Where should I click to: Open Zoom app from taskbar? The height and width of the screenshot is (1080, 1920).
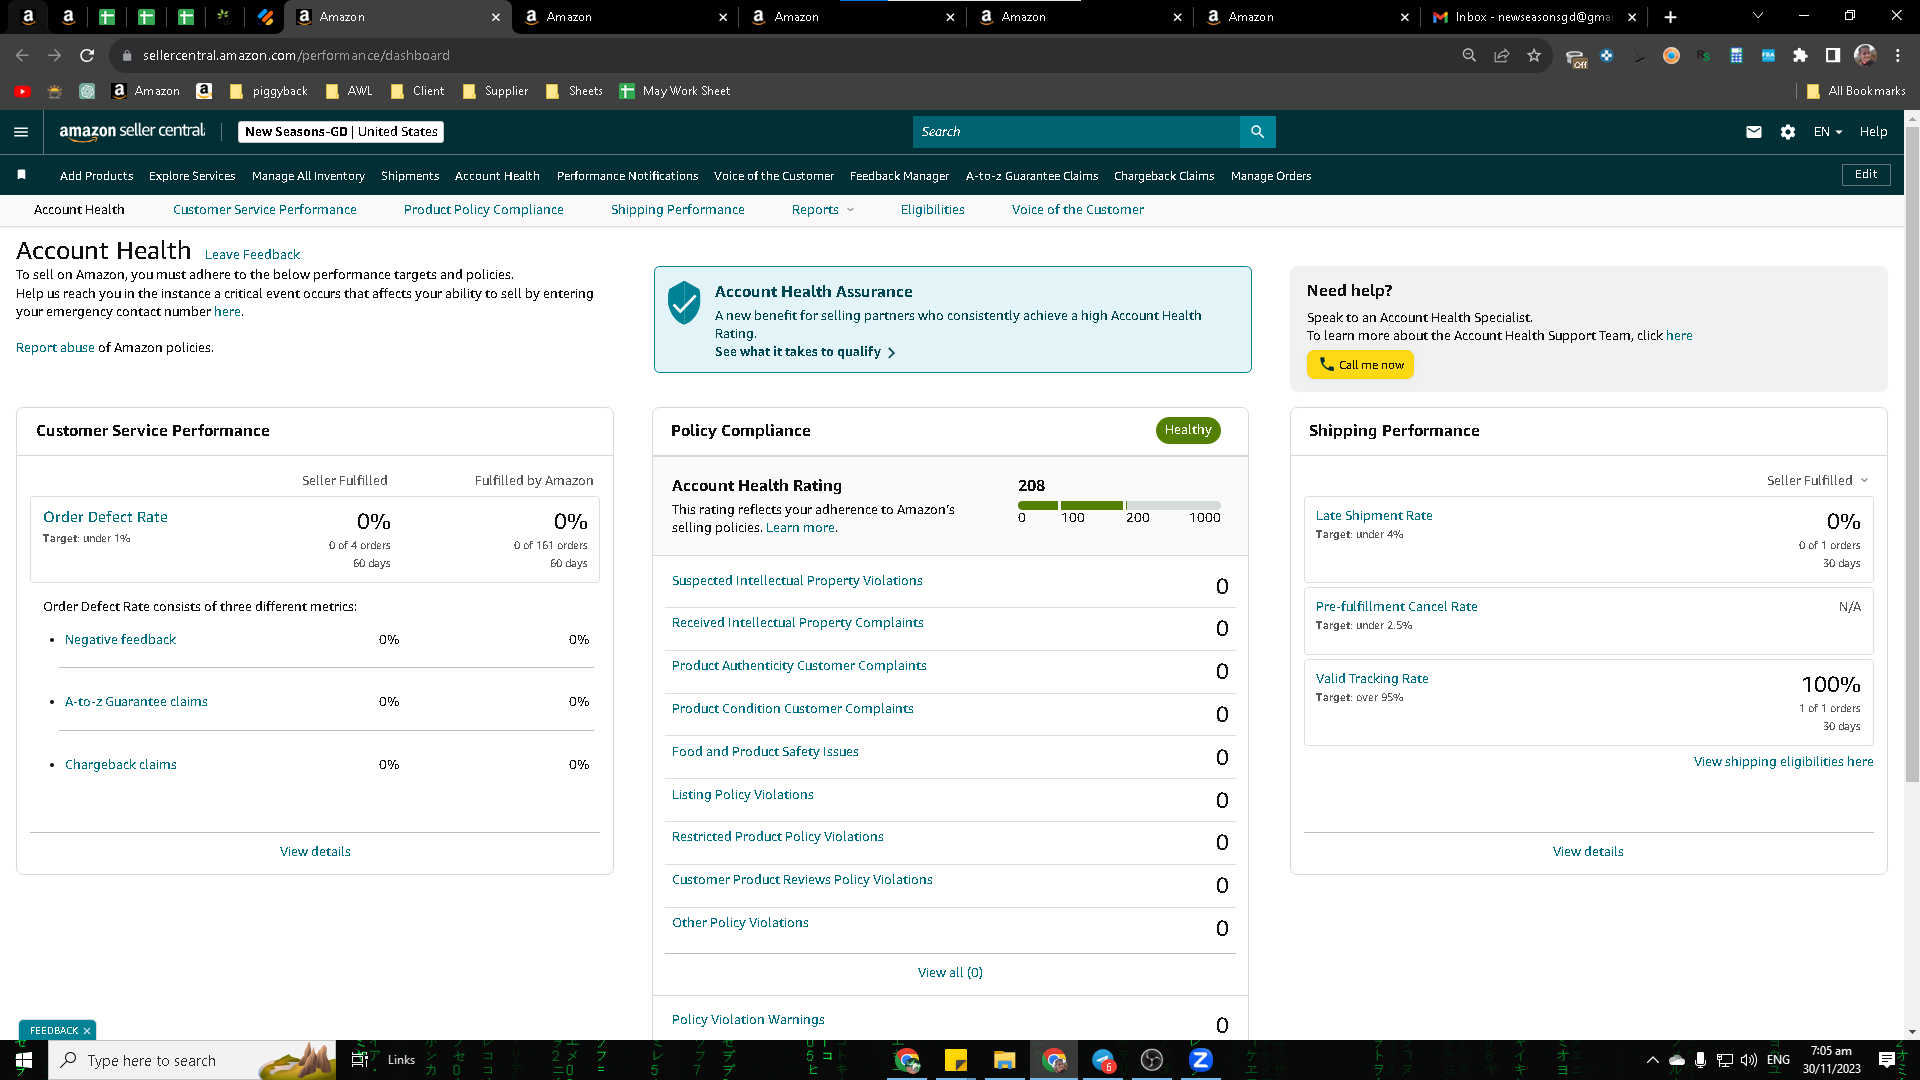coord(1200,1060)
